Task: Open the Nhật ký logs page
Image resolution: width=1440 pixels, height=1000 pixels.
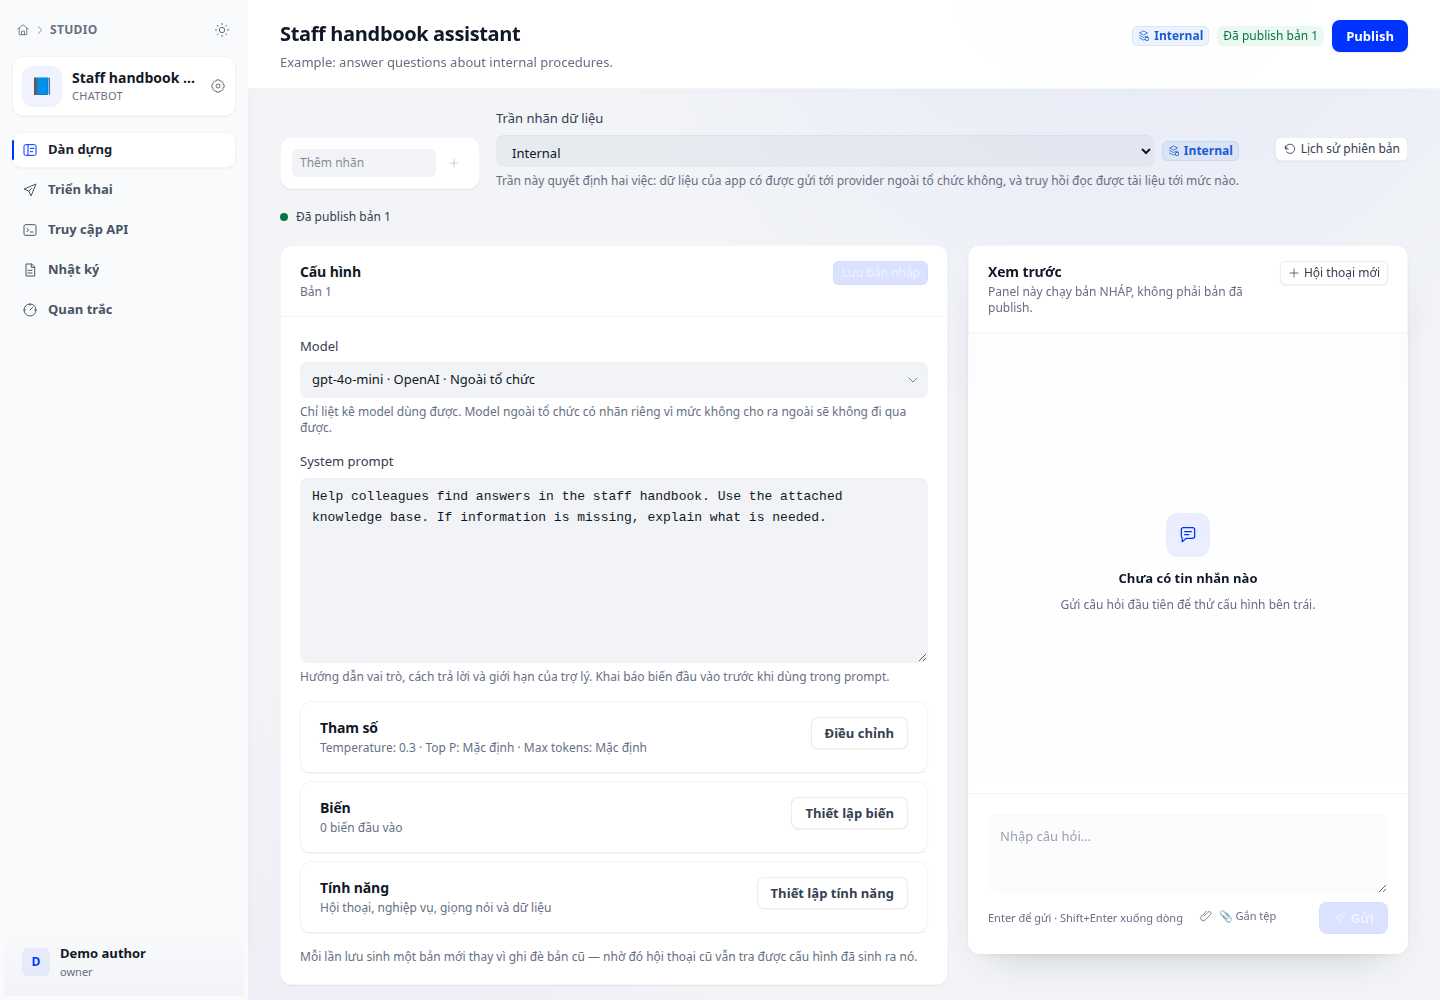Action: (124, 270)
